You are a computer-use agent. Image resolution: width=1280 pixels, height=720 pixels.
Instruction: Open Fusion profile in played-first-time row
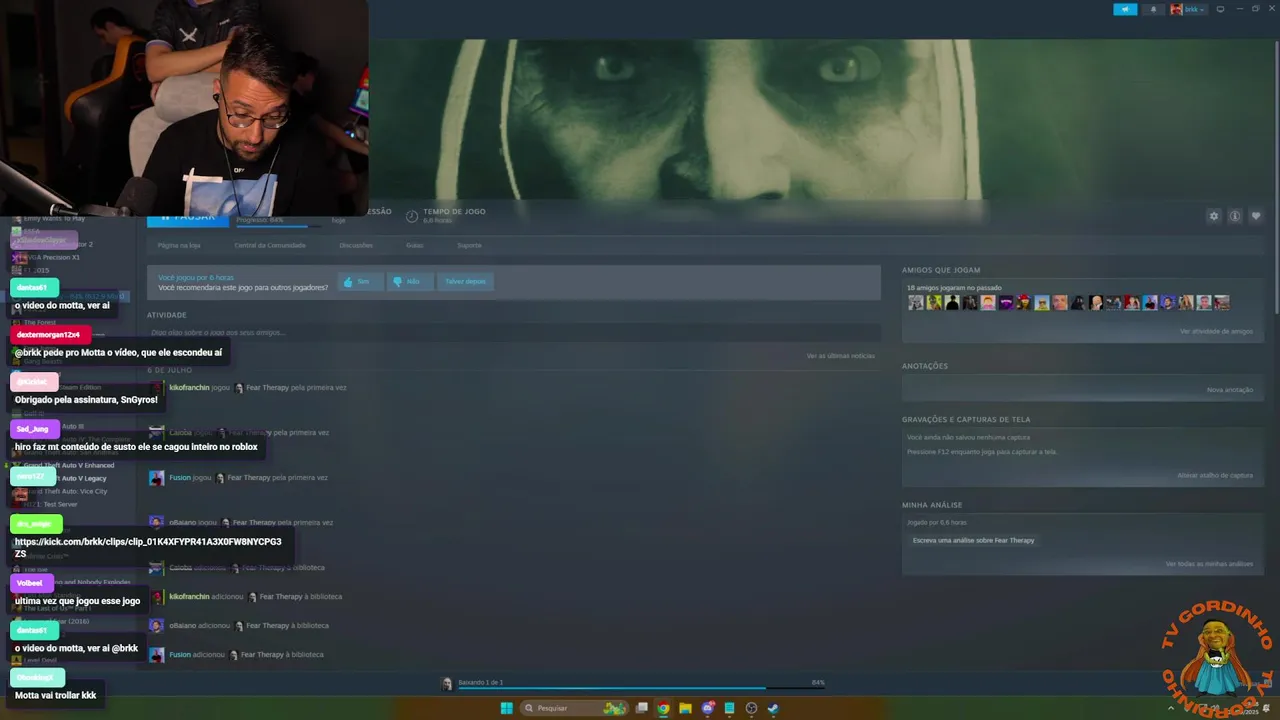coord(180,478)
